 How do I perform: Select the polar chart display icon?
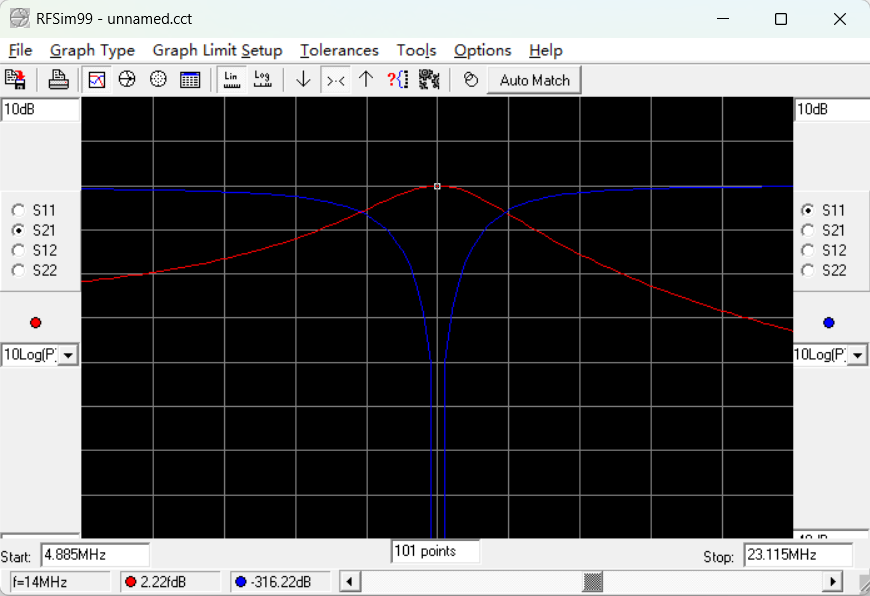[158, 79]
